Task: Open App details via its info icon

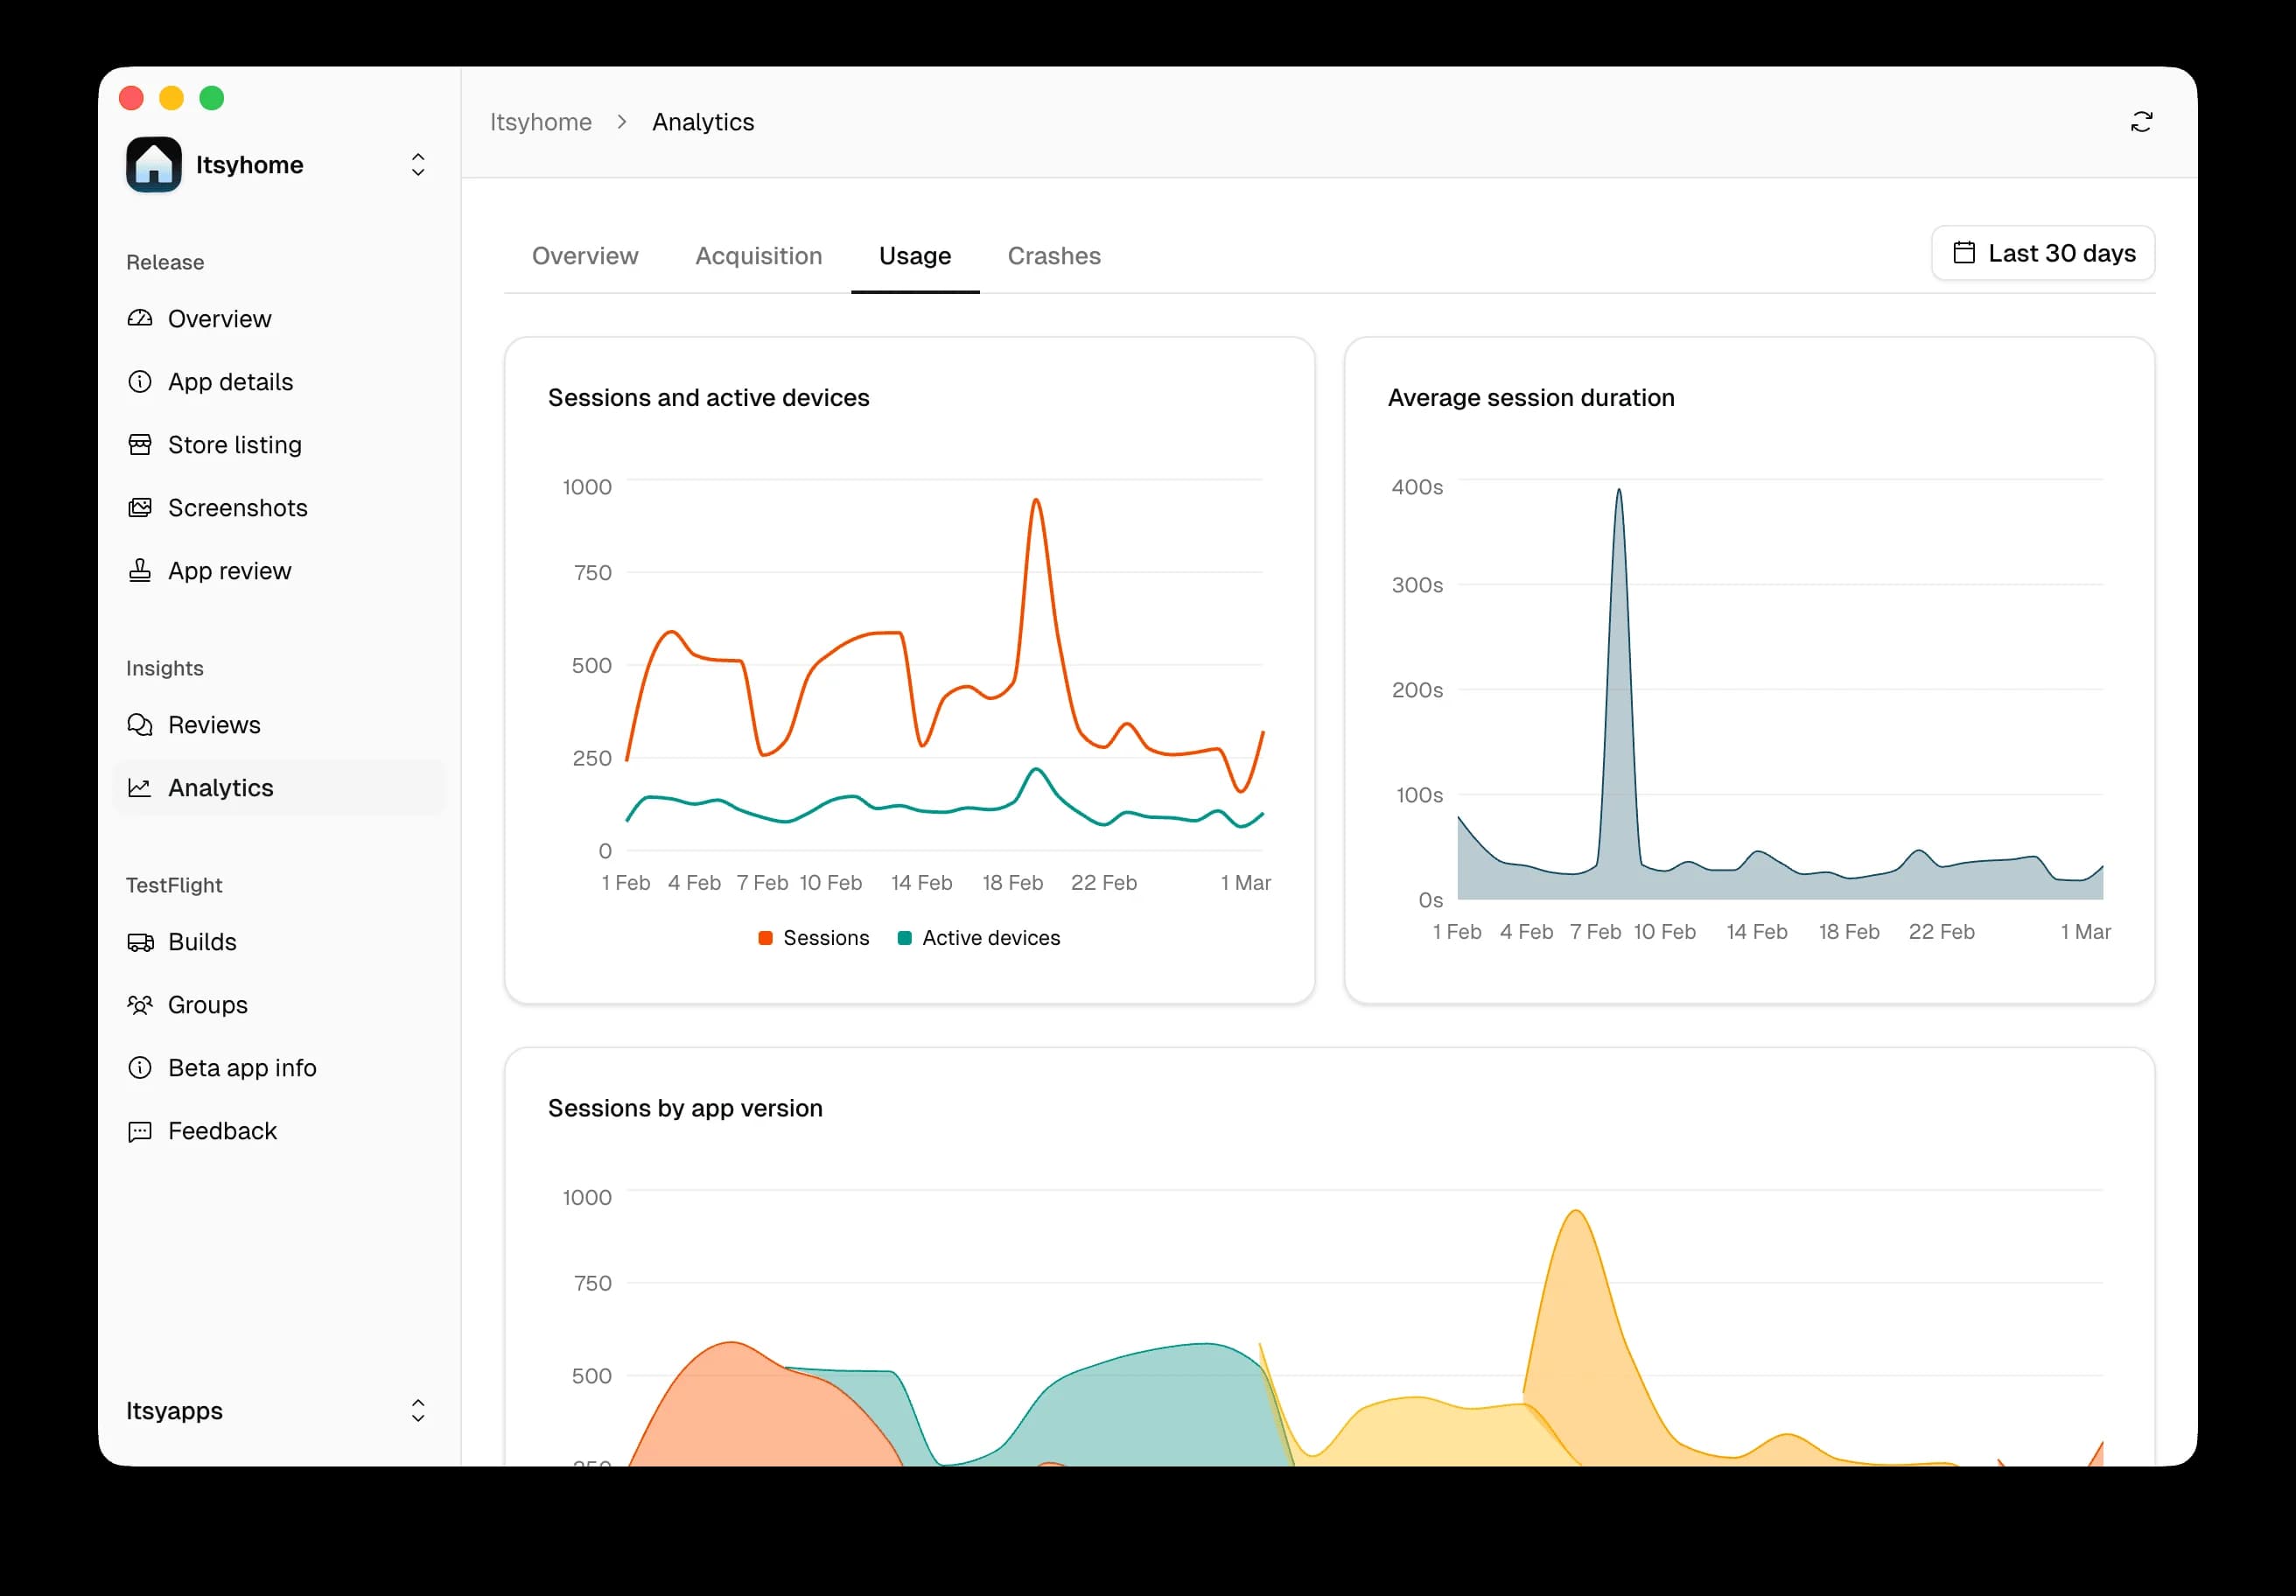Action: (x=141, y=381)
